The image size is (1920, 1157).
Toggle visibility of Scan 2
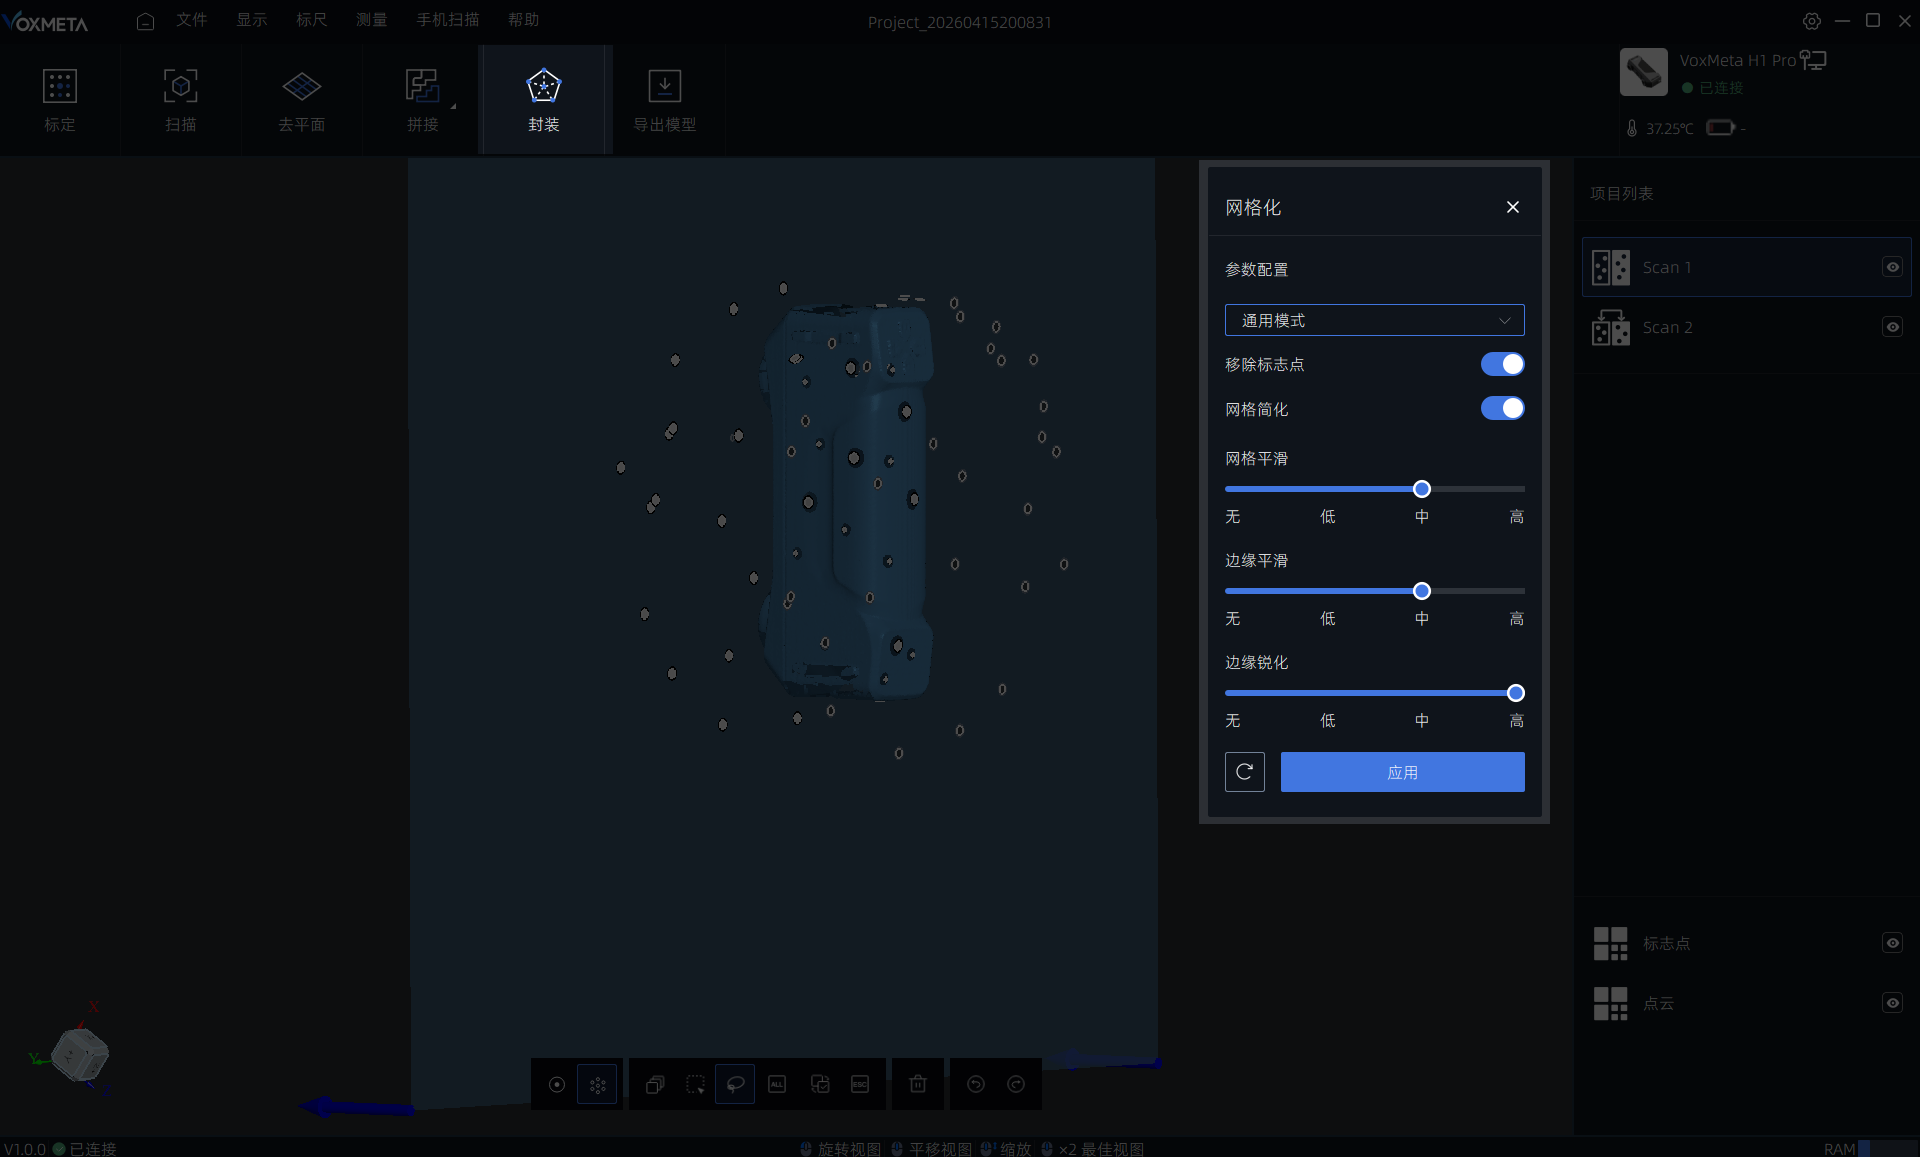(1893, 327)
